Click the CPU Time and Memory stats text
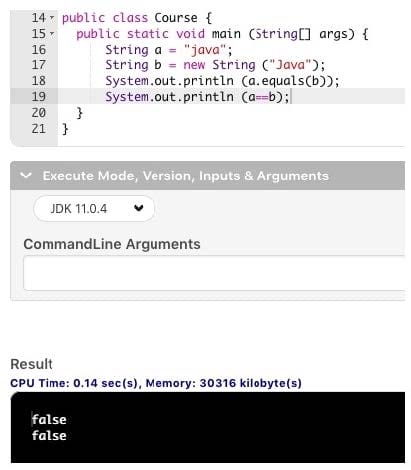This screenshot has height=470, width=411. [156, 383]
